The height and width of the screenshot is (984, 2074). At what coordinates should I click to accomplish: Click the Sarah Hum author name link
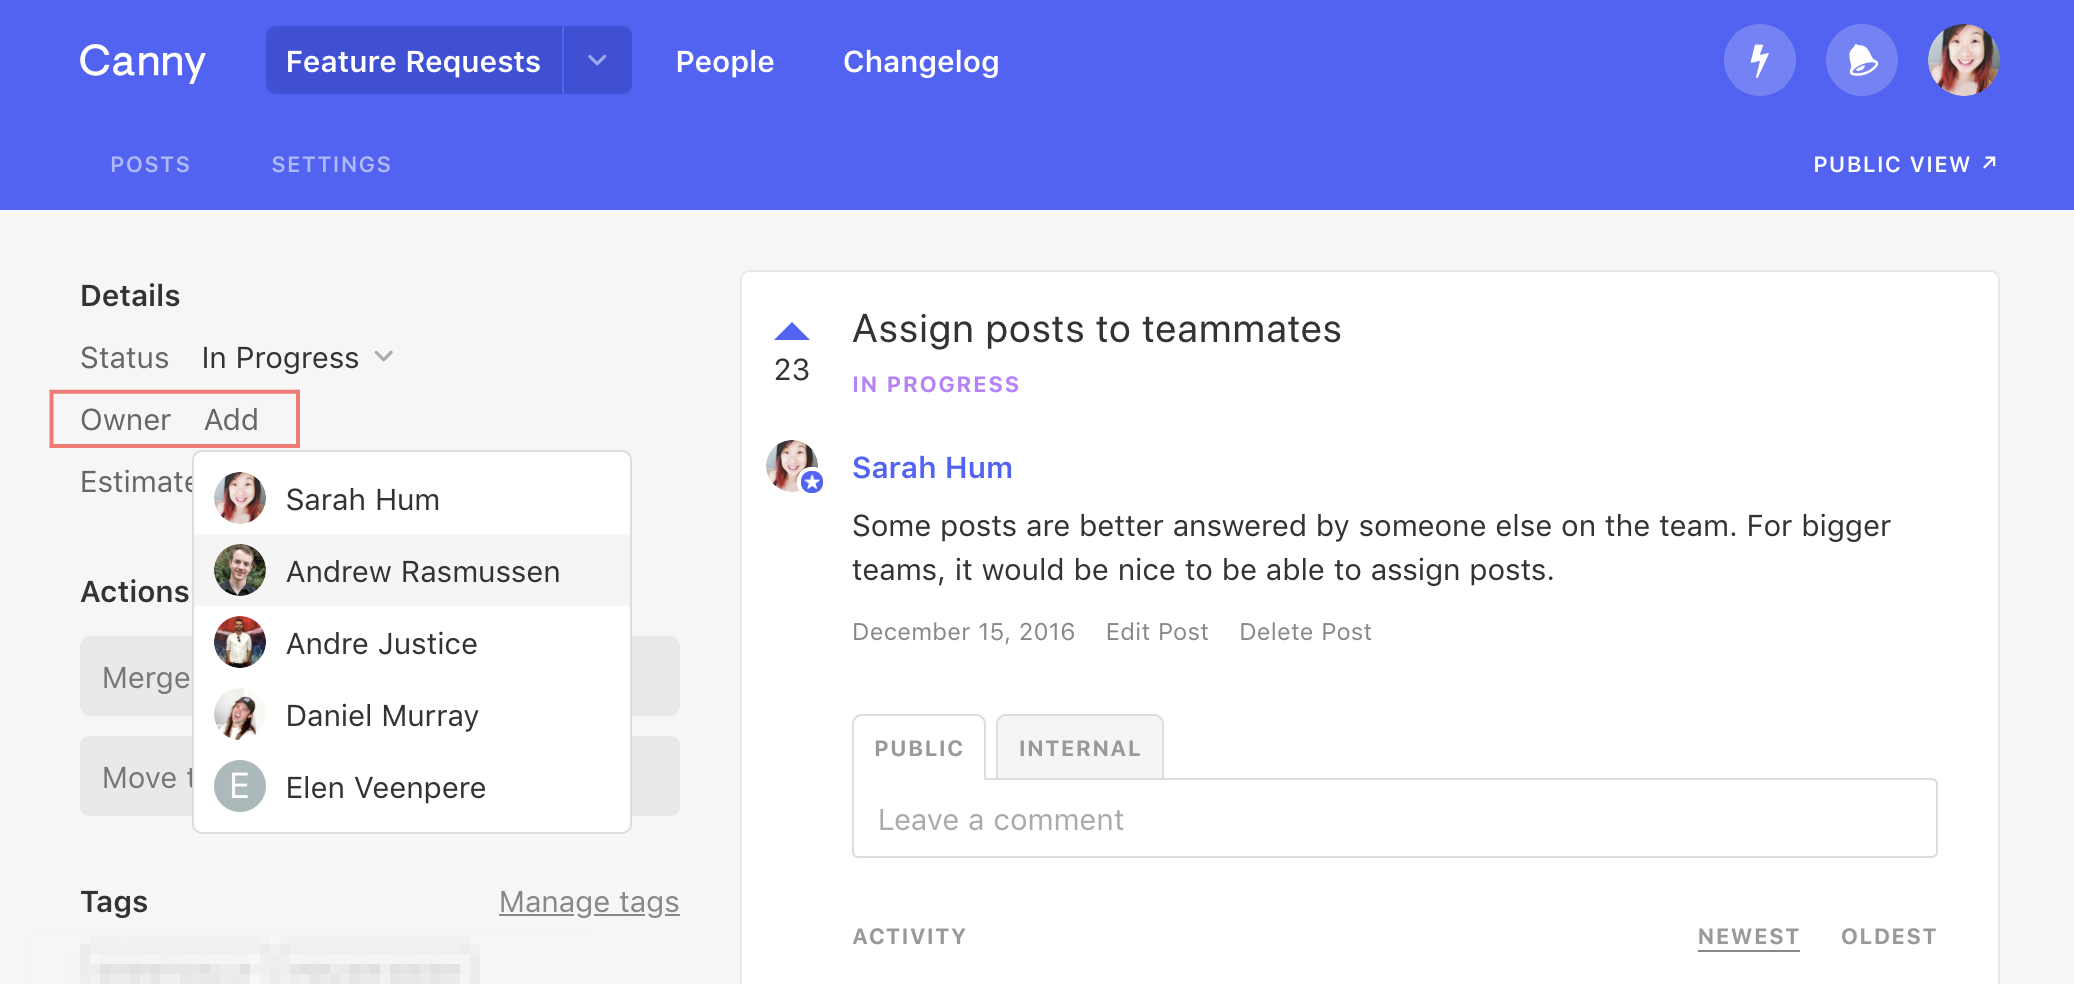pyautogui.click(x=932, y=467)
